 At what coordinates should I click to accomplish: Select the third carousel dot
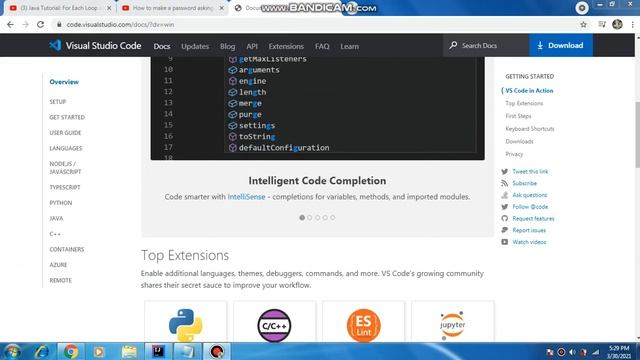(318, 218)
